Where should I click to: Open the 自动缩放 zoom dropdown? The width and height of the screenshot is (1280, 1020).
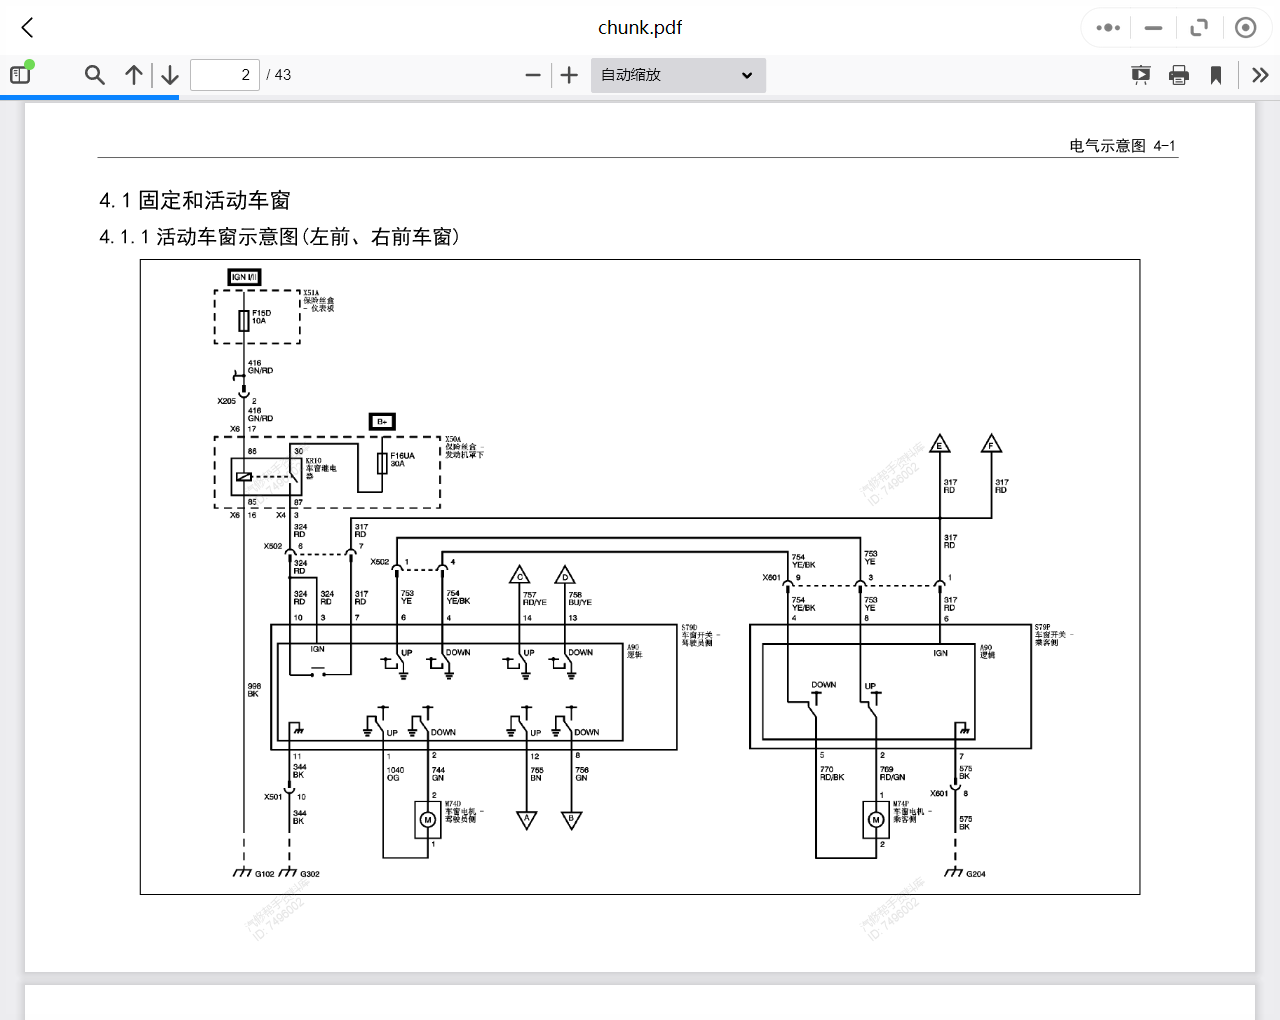678,75
